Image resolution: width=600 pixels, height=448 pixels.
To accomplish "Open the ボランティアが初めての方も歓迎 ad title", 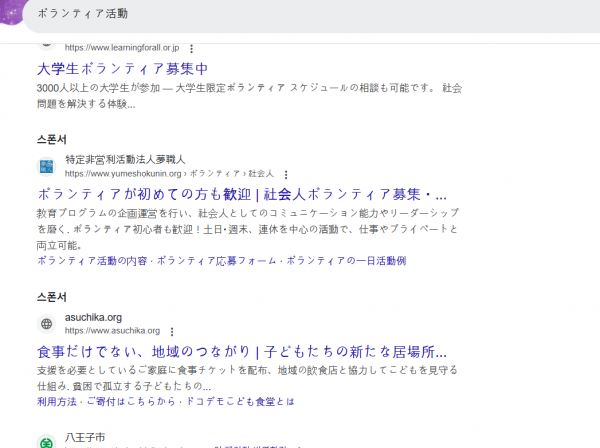I will (241, 194).
